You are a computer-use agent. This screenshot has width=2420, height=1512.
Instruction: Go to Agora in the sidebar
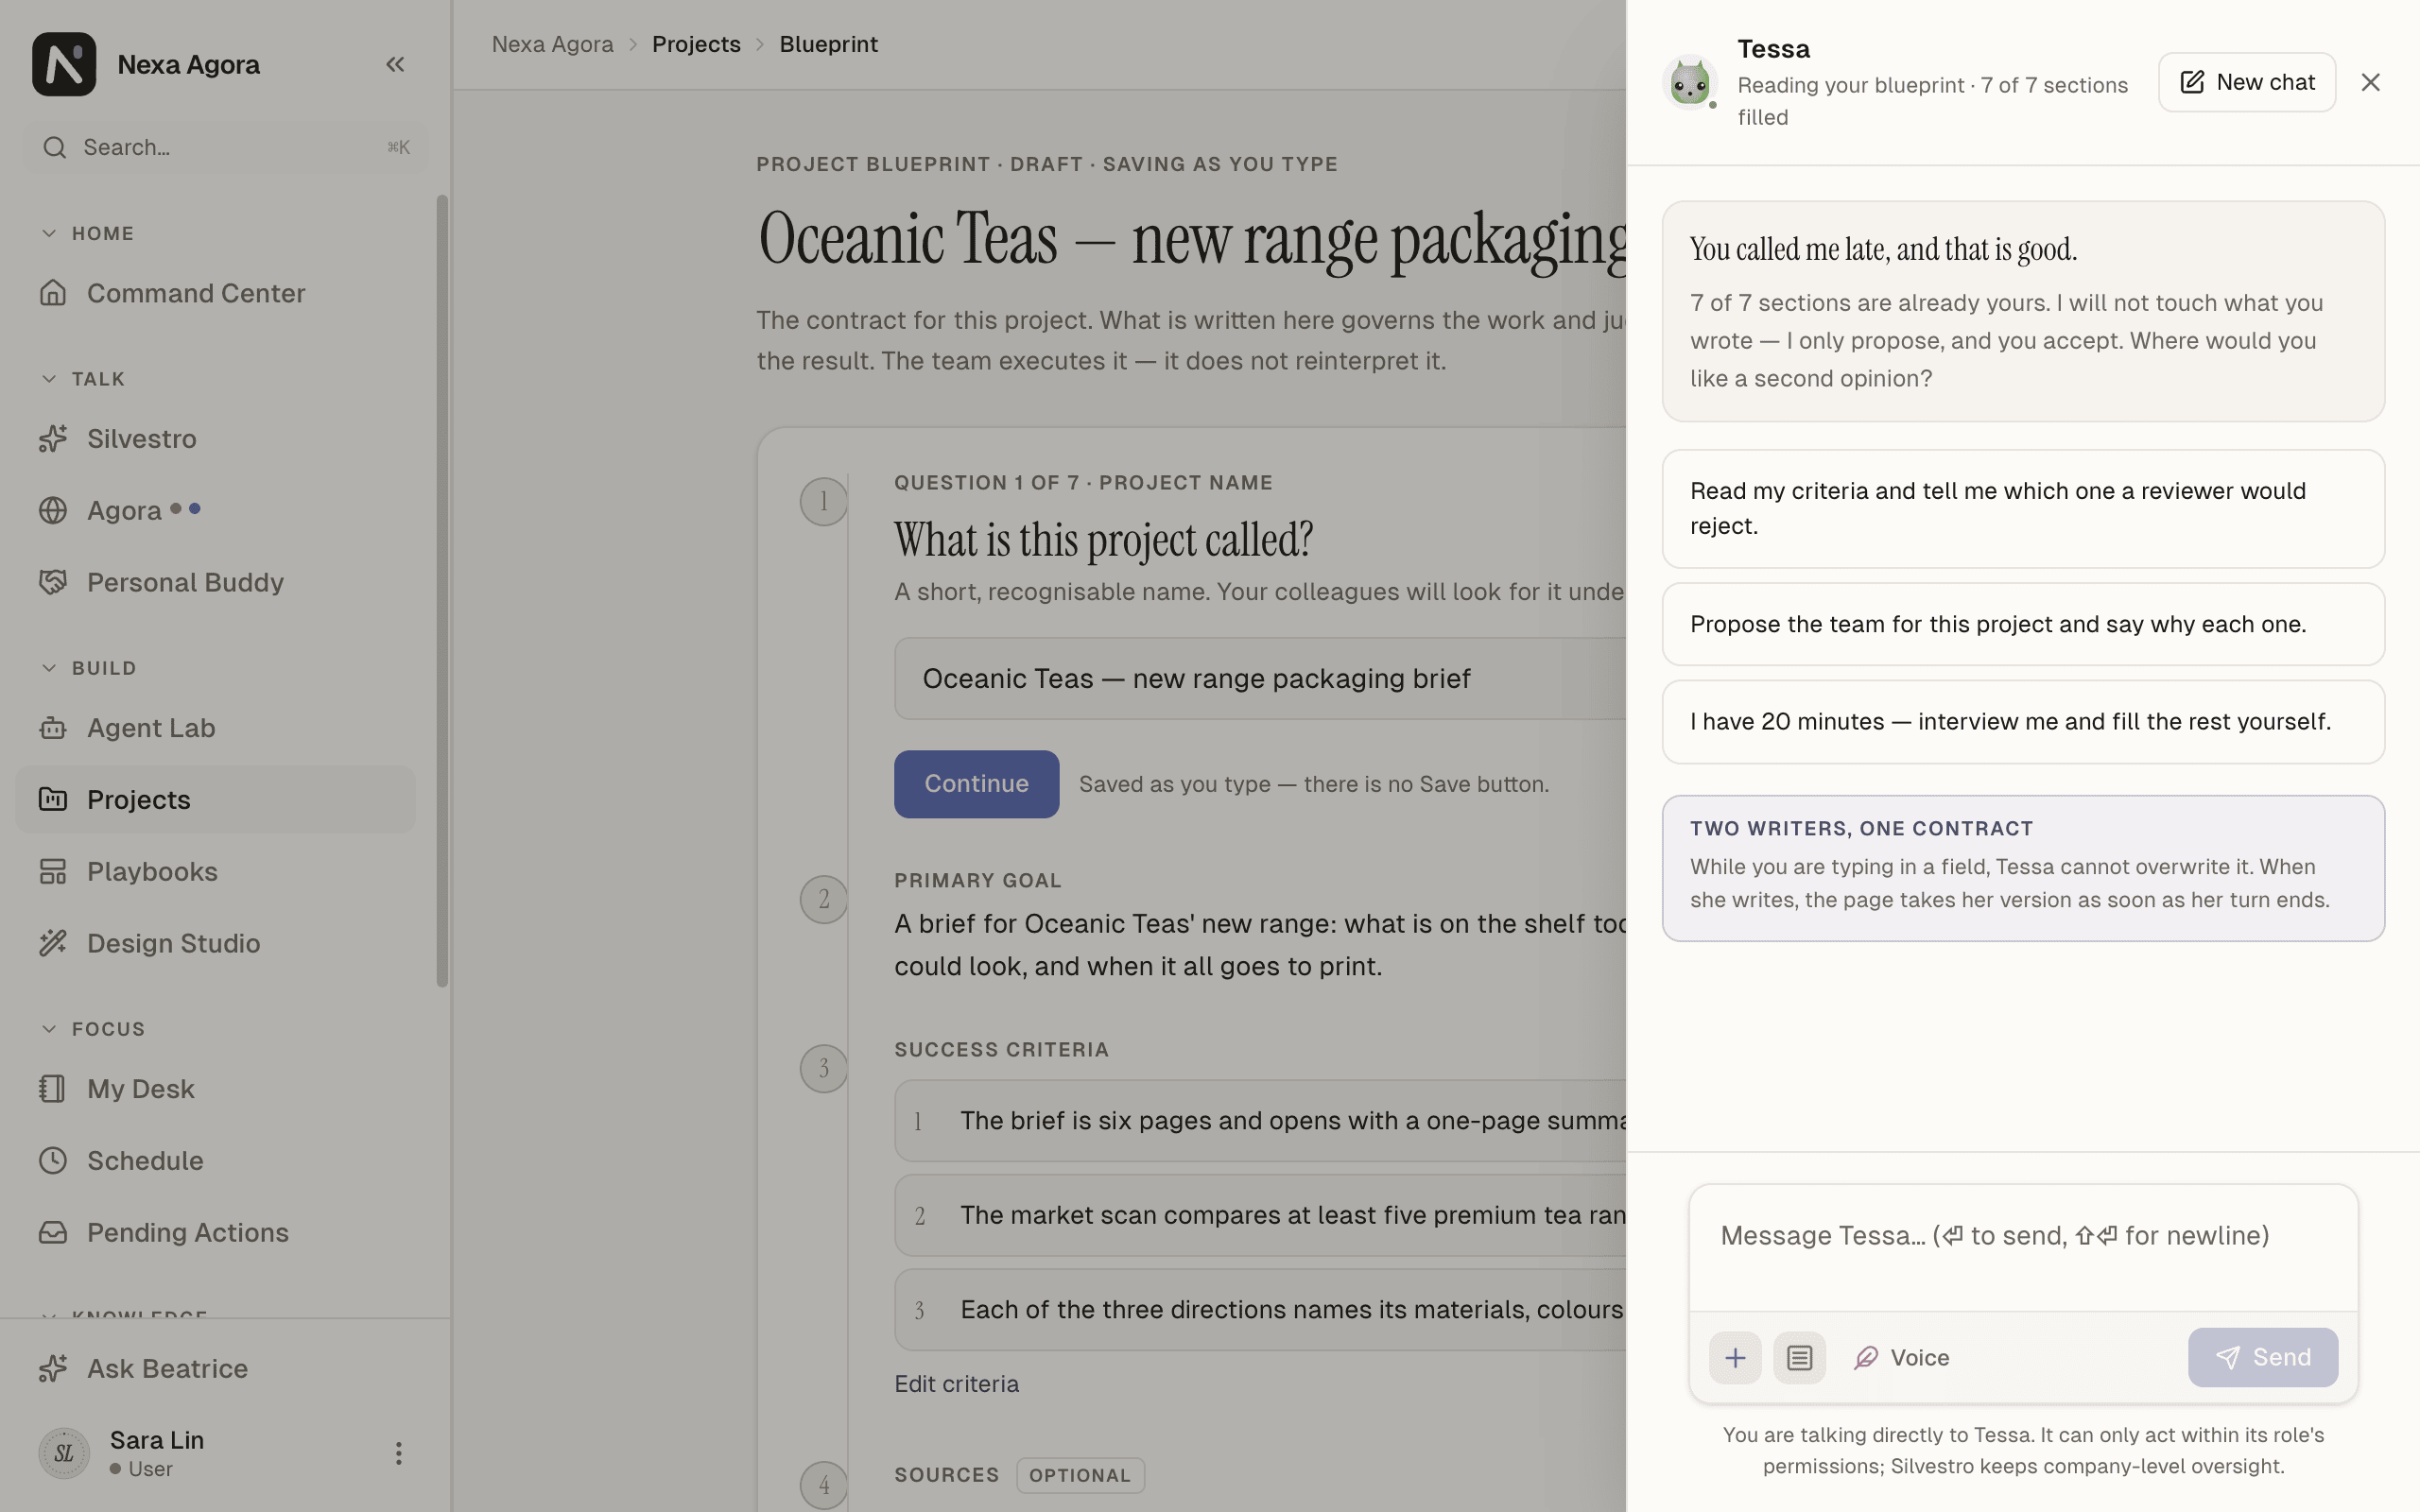coord(215,511)
